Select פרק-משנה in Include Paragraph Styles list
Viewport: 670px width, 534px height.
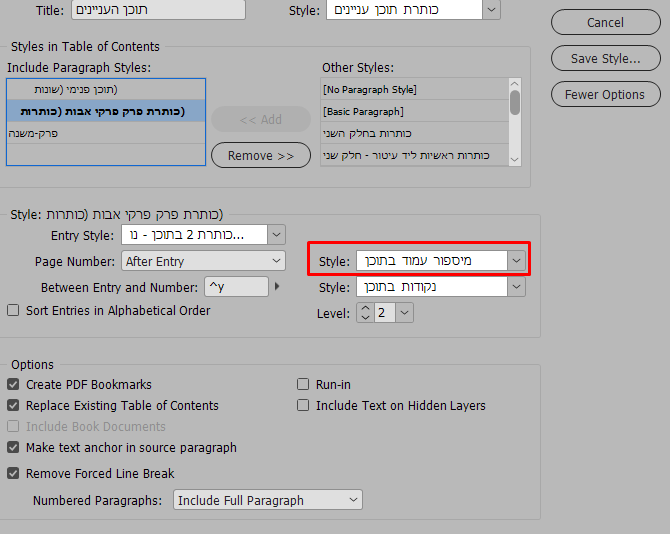[106, 133]
